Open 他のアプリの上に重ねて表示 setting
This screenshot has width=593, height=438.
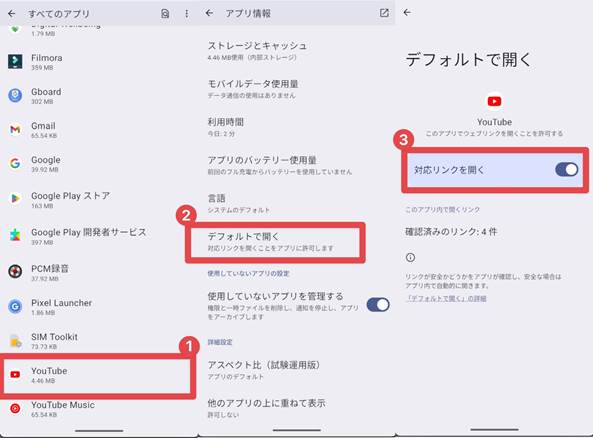pyautogui.click(x=296, y=408)
